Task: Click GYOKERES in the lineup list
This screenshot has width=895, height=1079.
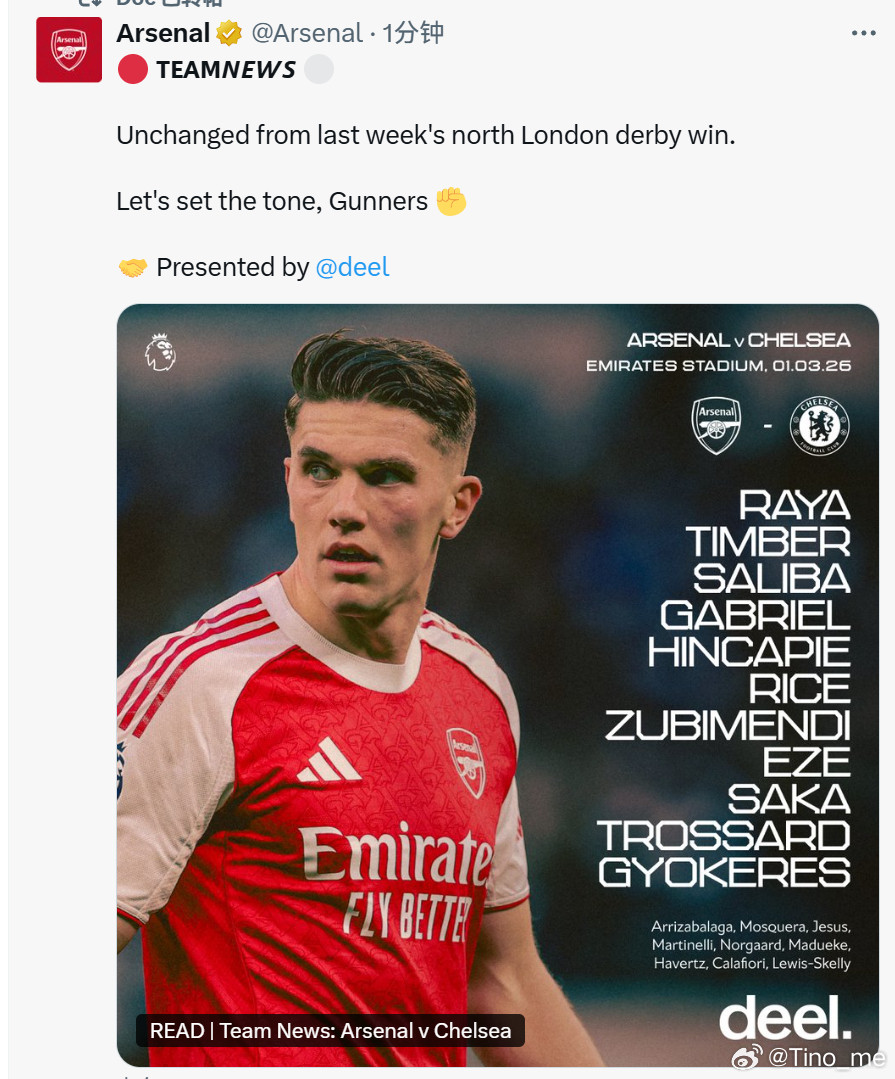Action: [724, 871]
